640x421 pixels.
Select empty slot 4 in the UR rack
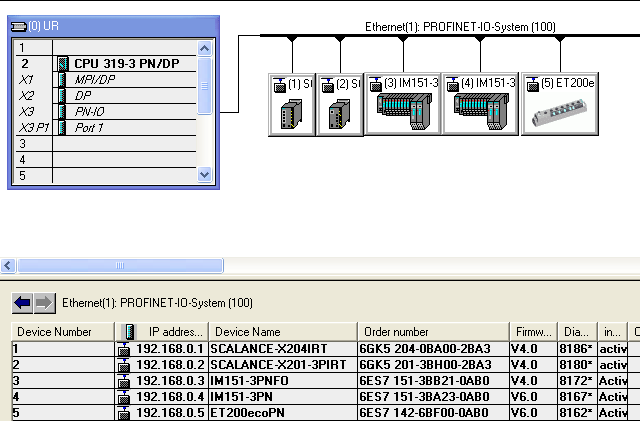106,160
